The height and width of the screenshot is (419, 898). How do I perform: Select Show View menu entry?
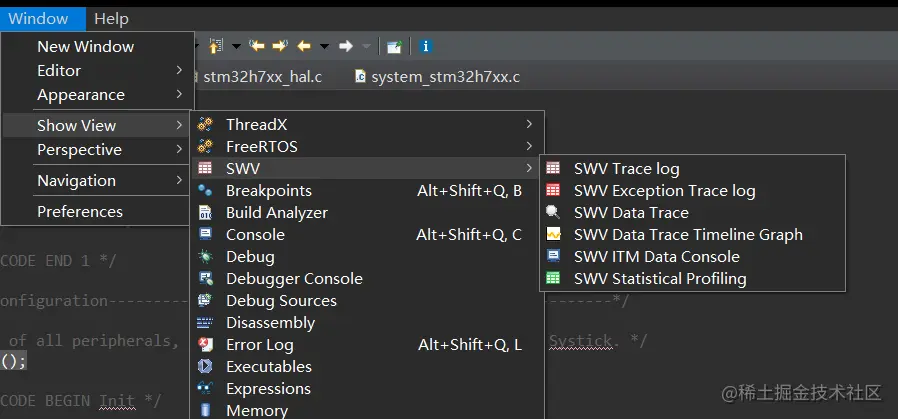pyautogui.click(x=97, y=125)
